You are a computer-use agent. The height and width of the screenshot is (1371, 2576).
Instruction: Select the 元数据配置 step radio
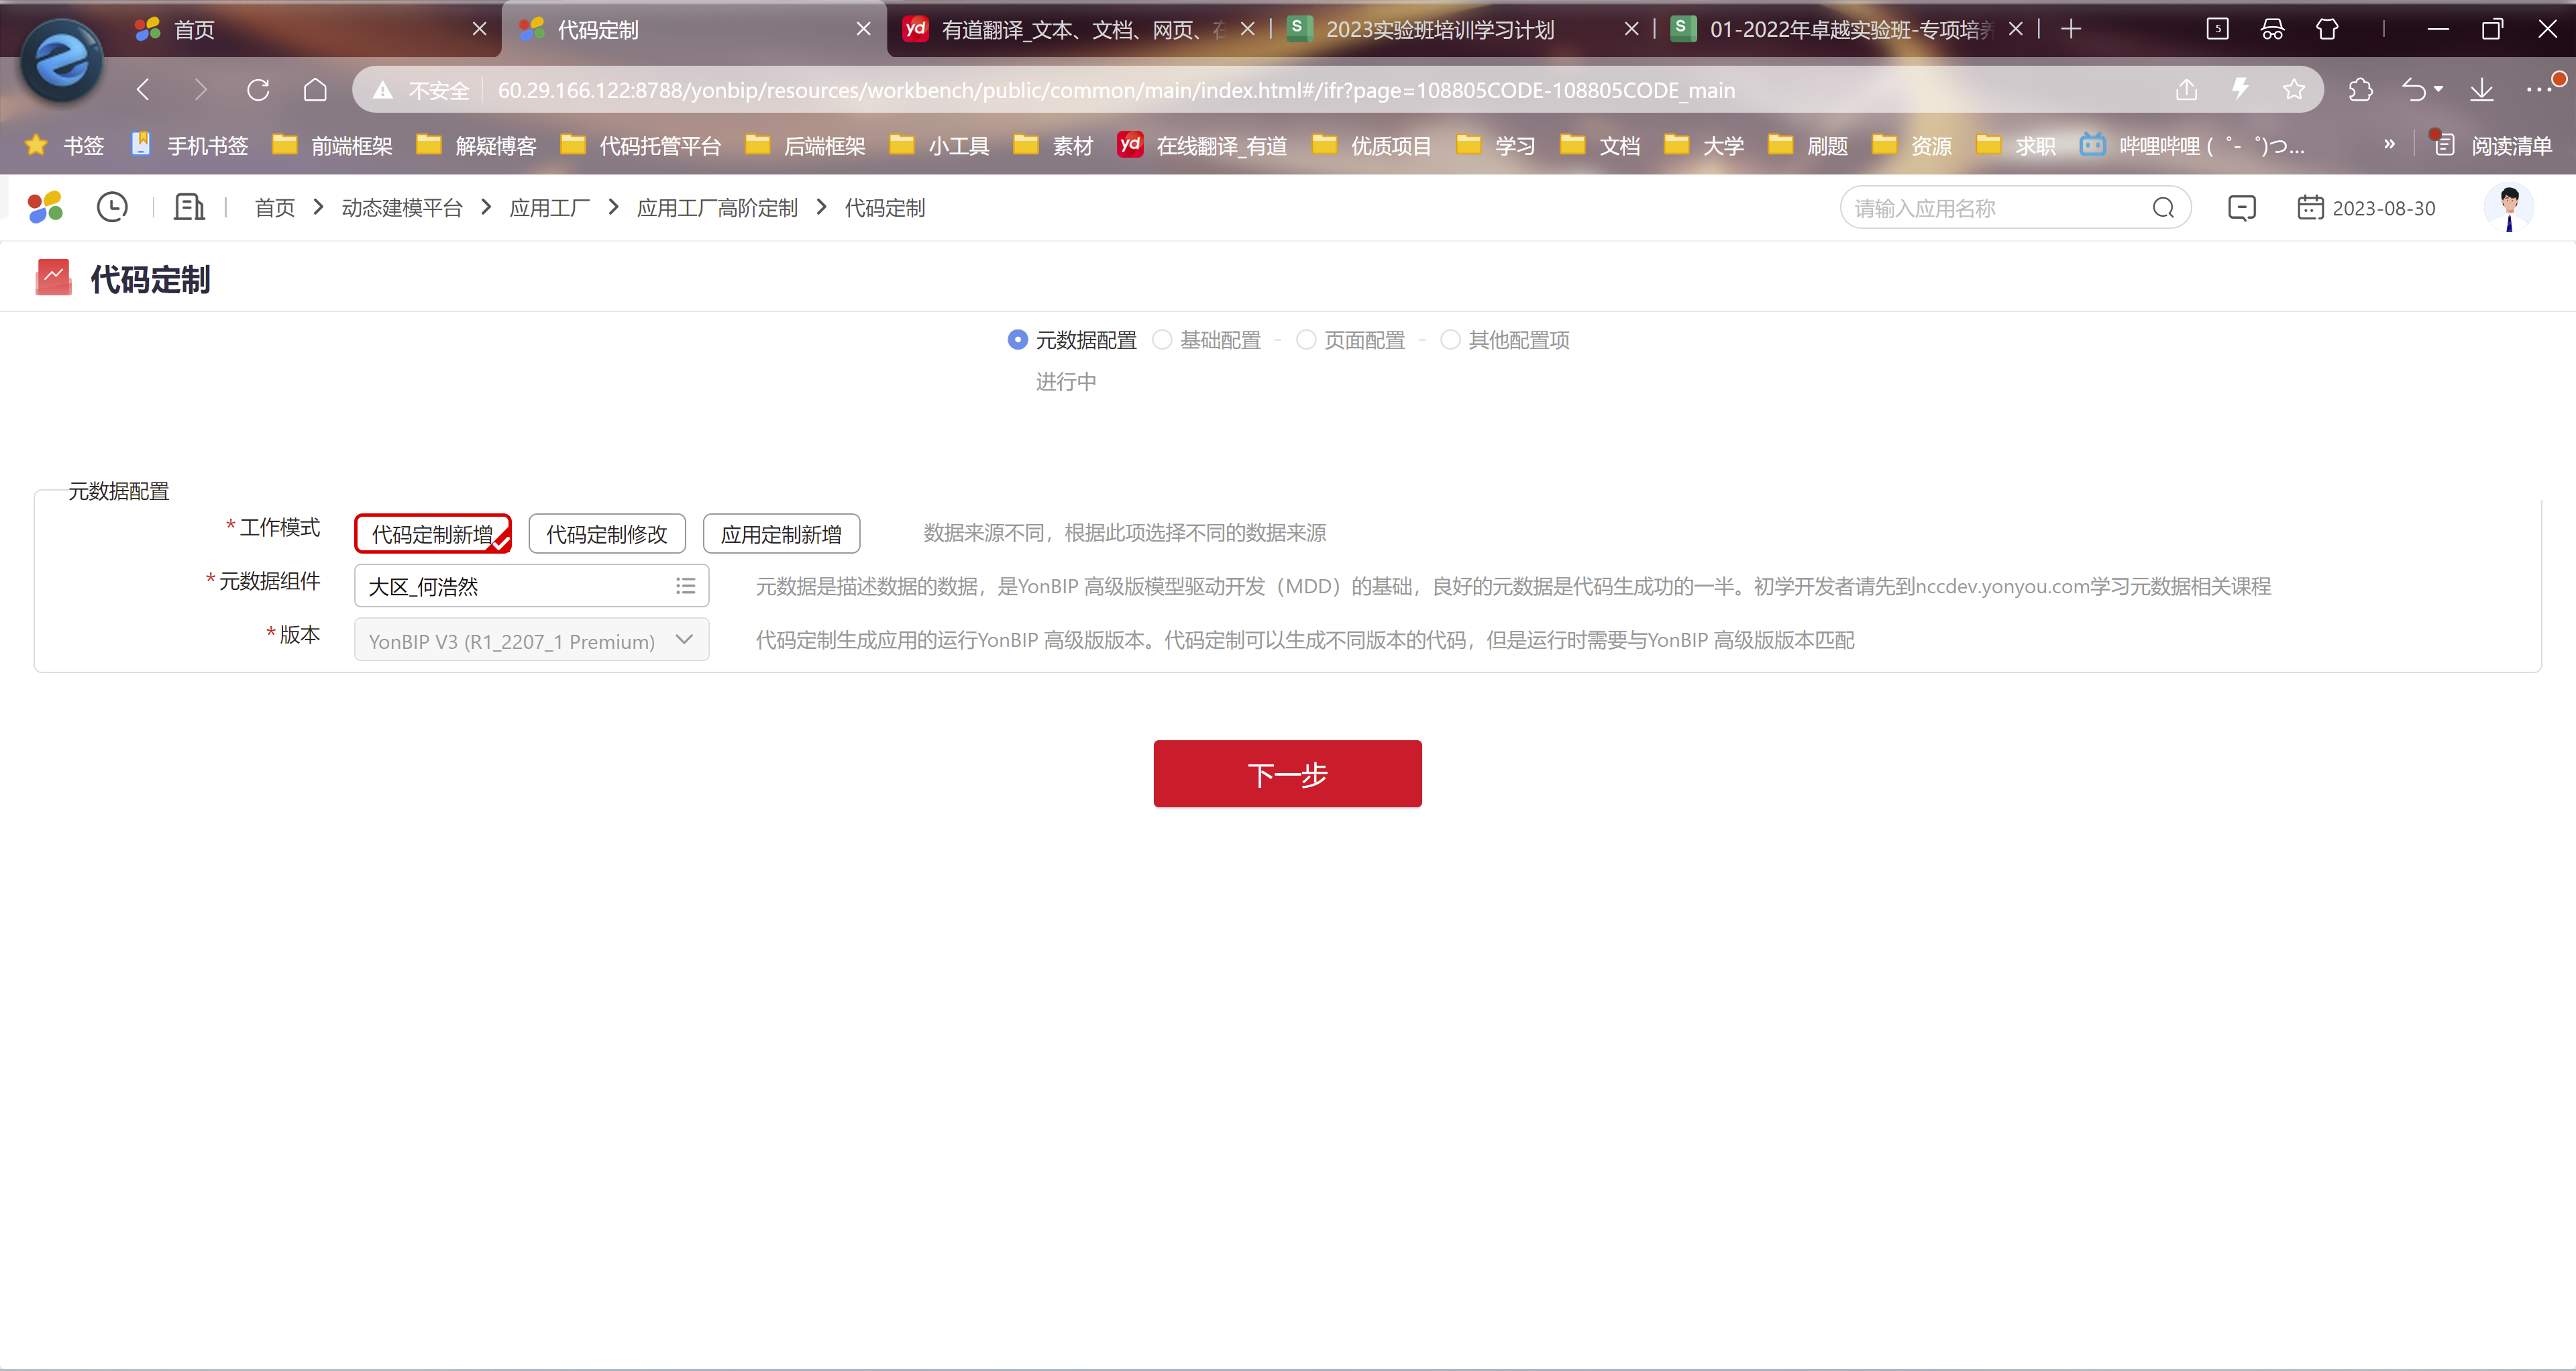click(x=1017, y=340)
